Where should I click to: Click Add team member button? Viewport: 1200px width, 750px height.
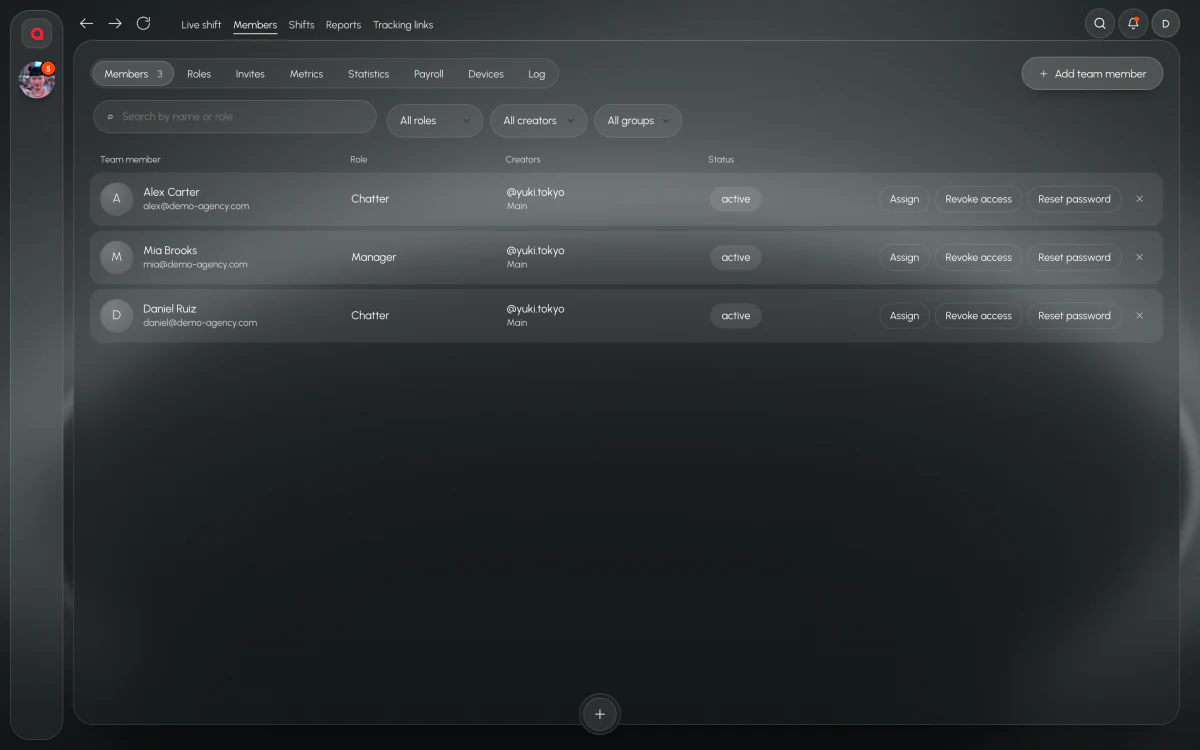(1092, 74)
